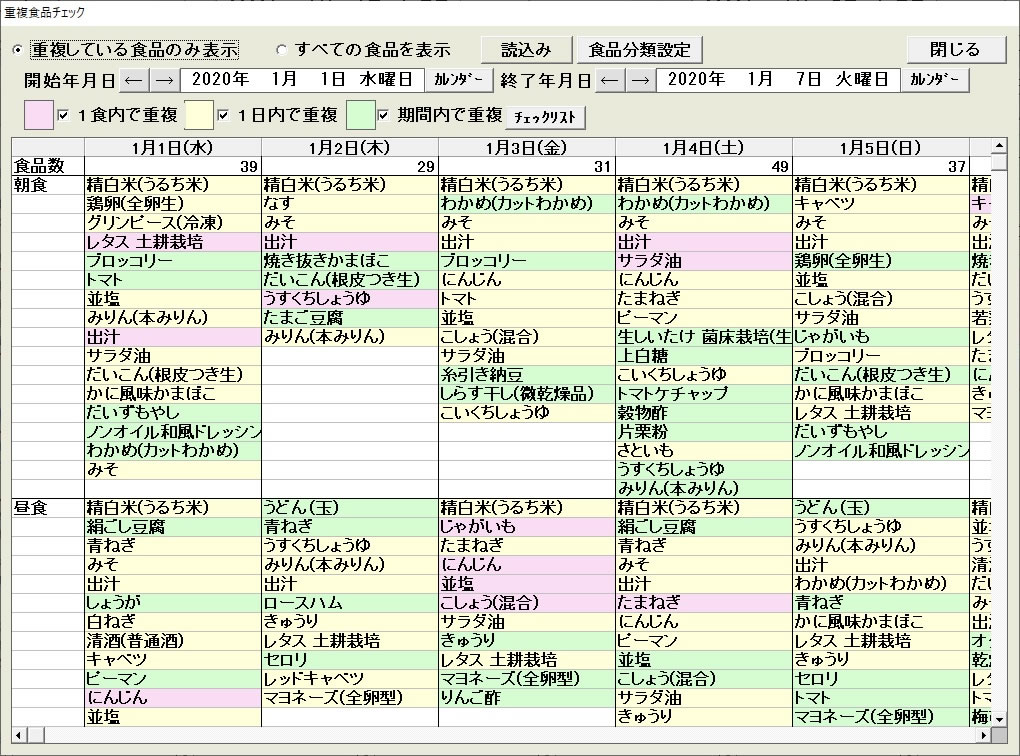Click the 閉じる button

pos(955,49)
